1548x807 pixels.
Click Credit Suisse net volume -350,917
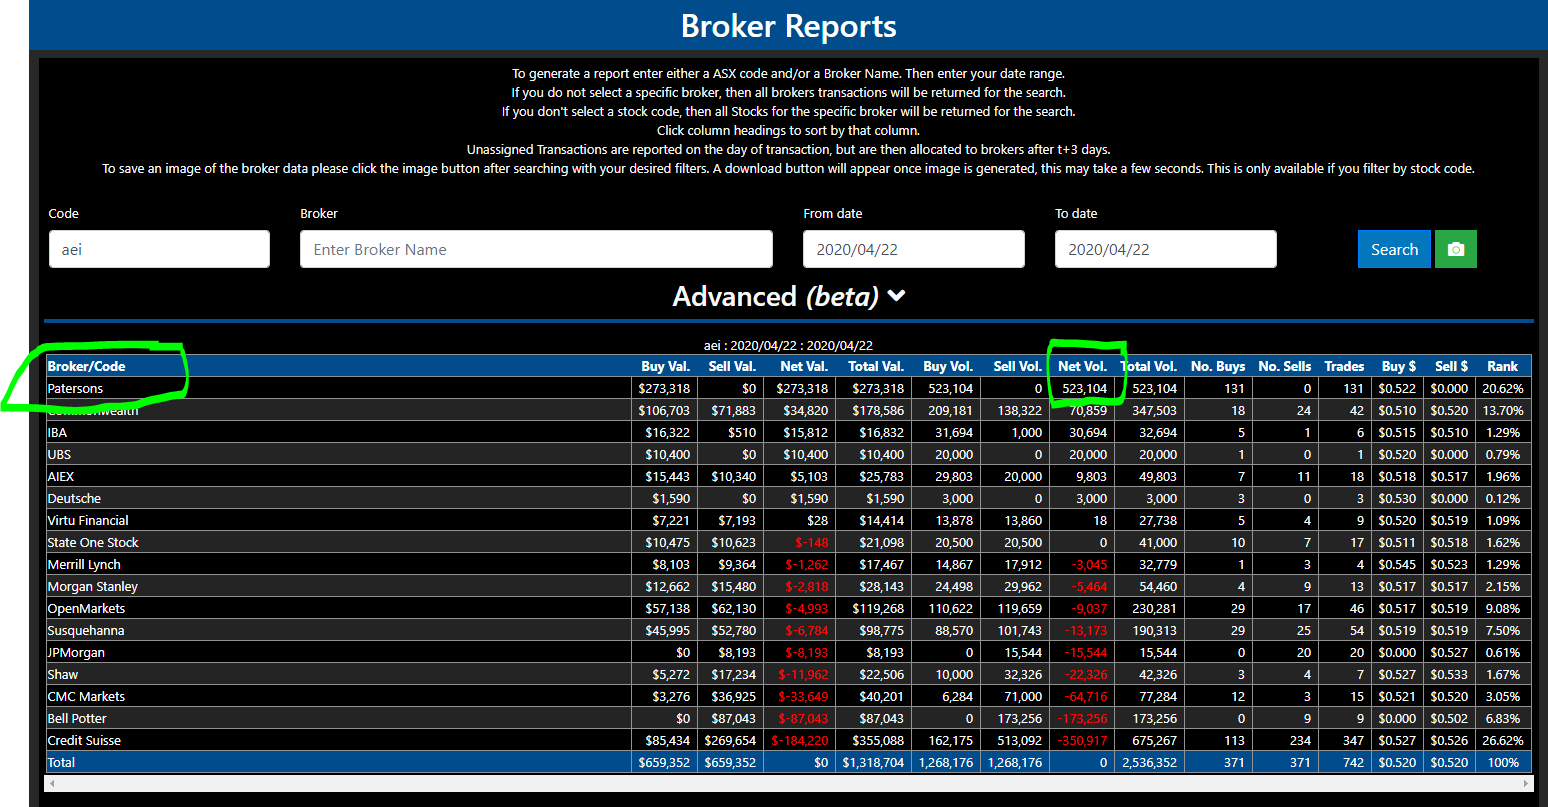click(1082, 740)
